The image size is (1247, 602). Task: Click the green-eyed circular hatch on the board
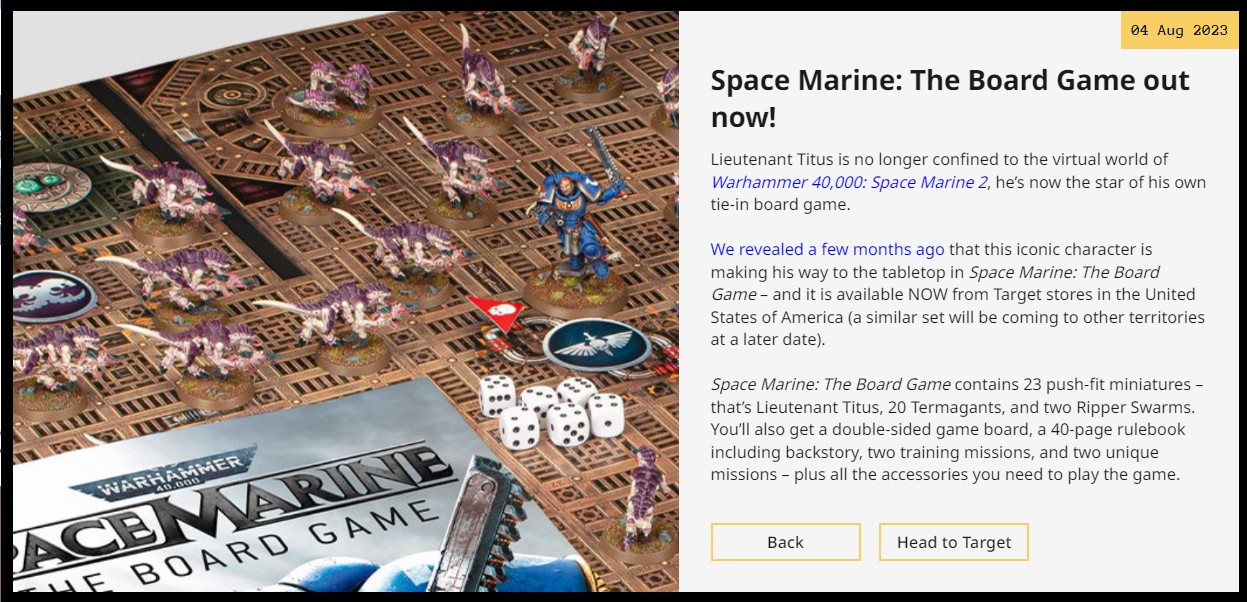point(47,188)
